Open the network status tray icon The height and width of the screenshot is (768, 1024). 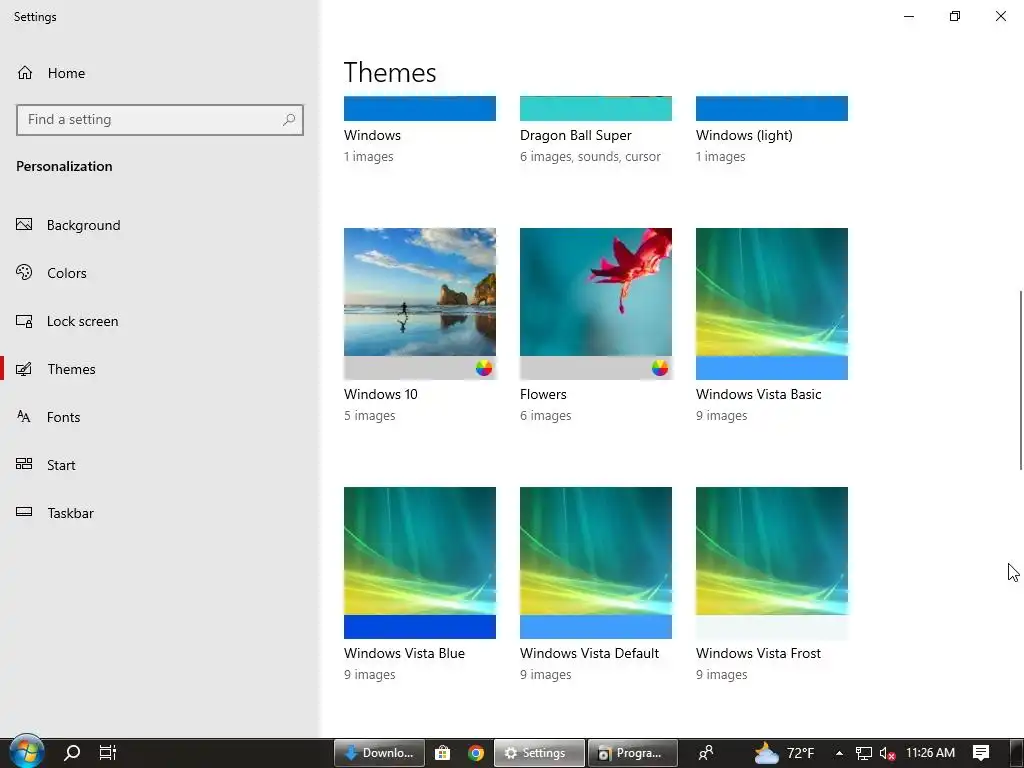pyautogui.click(x=864, y=753)
